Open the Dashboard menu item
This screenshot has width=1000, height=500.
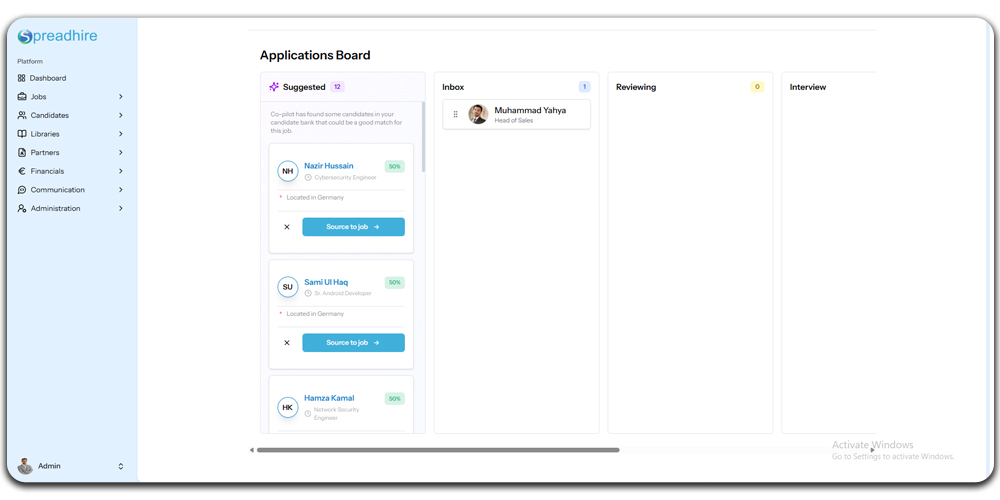[48, 78]
